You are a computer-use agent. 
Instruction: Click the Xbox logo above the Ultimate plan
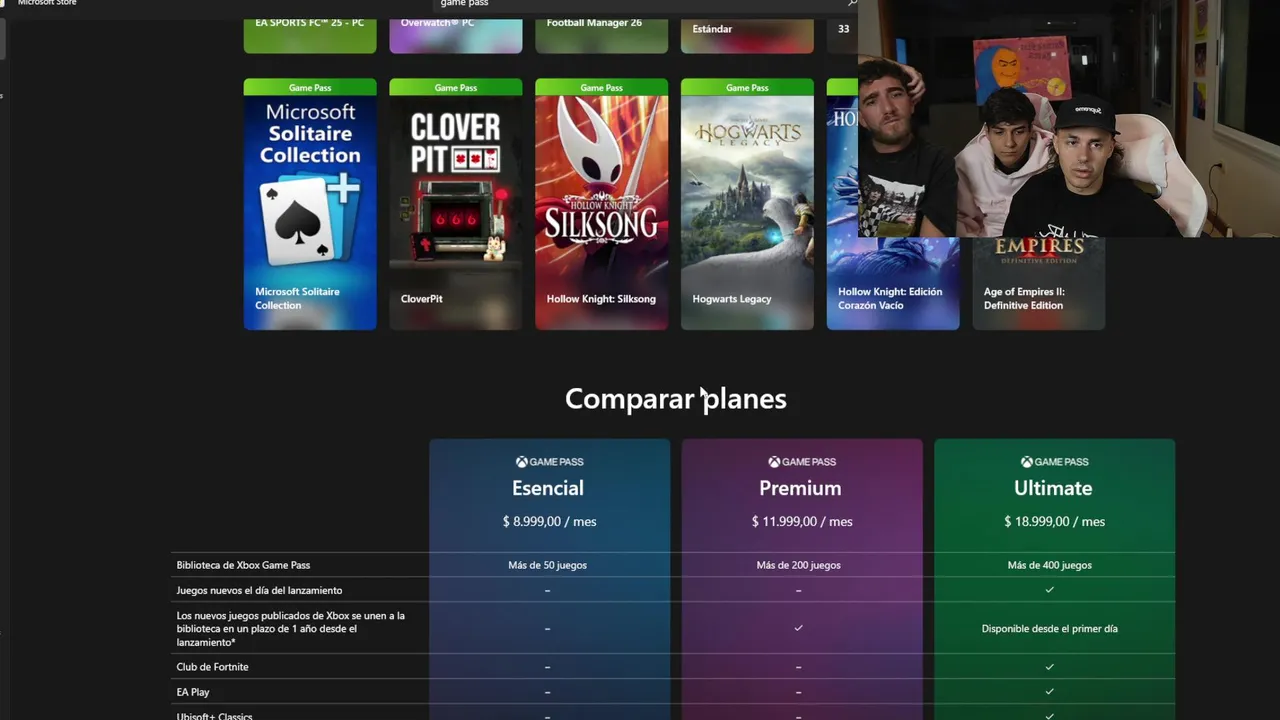click(1026, 462)
